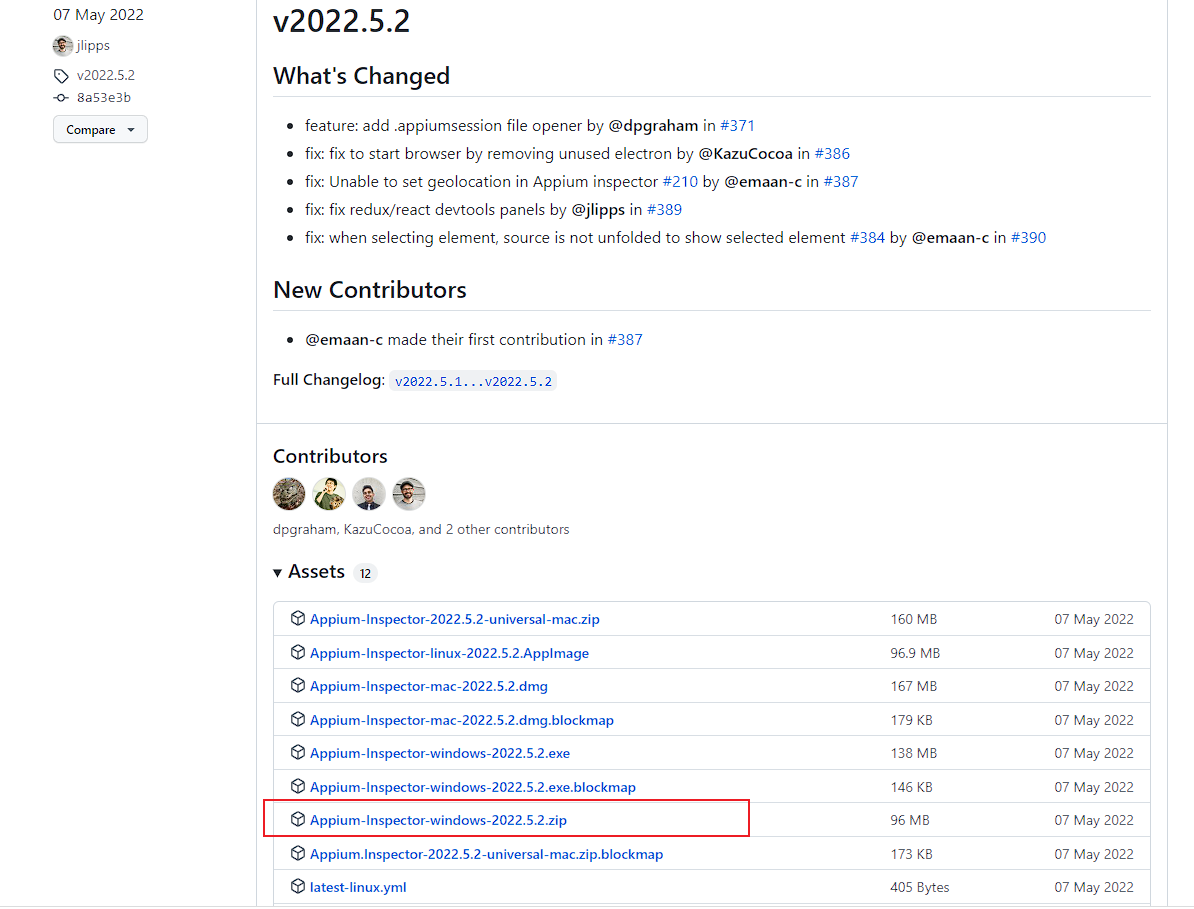Click the 138 MB size value
This screenshot has width=1194, height=909.
(914, 754)
